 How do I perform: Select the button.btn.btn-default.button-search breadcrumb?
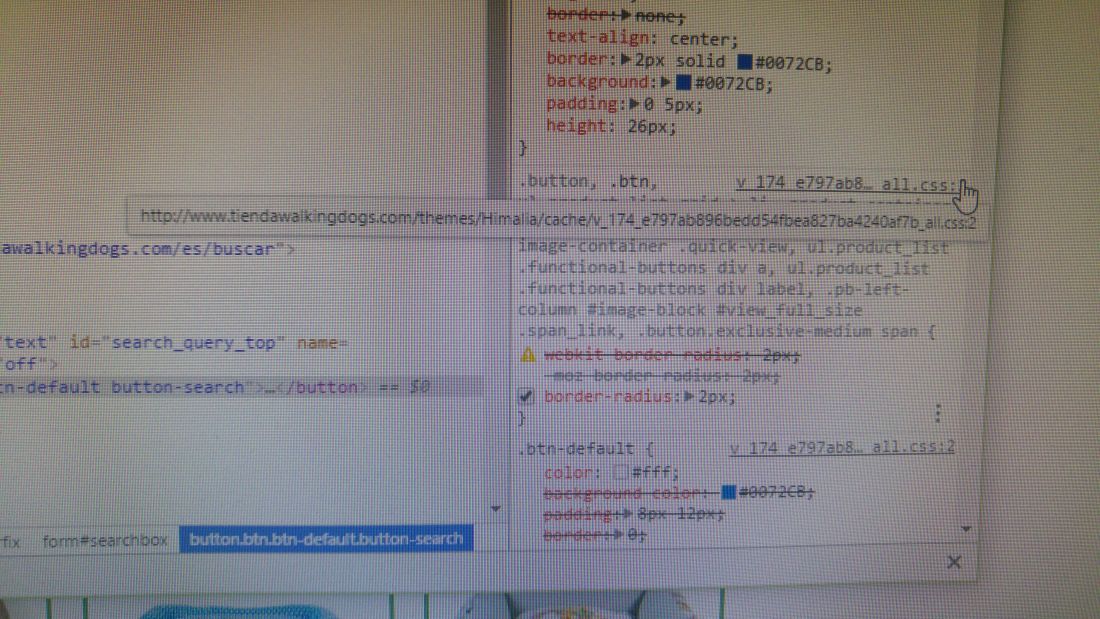point(326,539)
